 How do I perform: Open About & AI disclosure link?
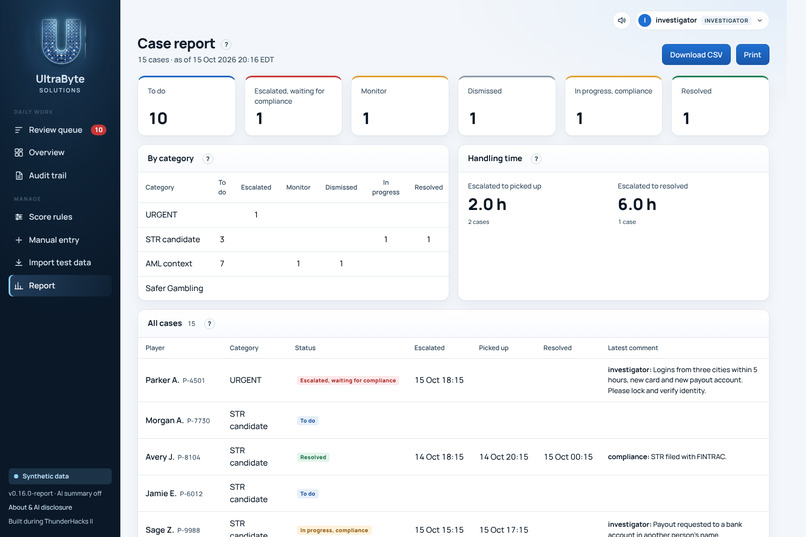point(40,507)
